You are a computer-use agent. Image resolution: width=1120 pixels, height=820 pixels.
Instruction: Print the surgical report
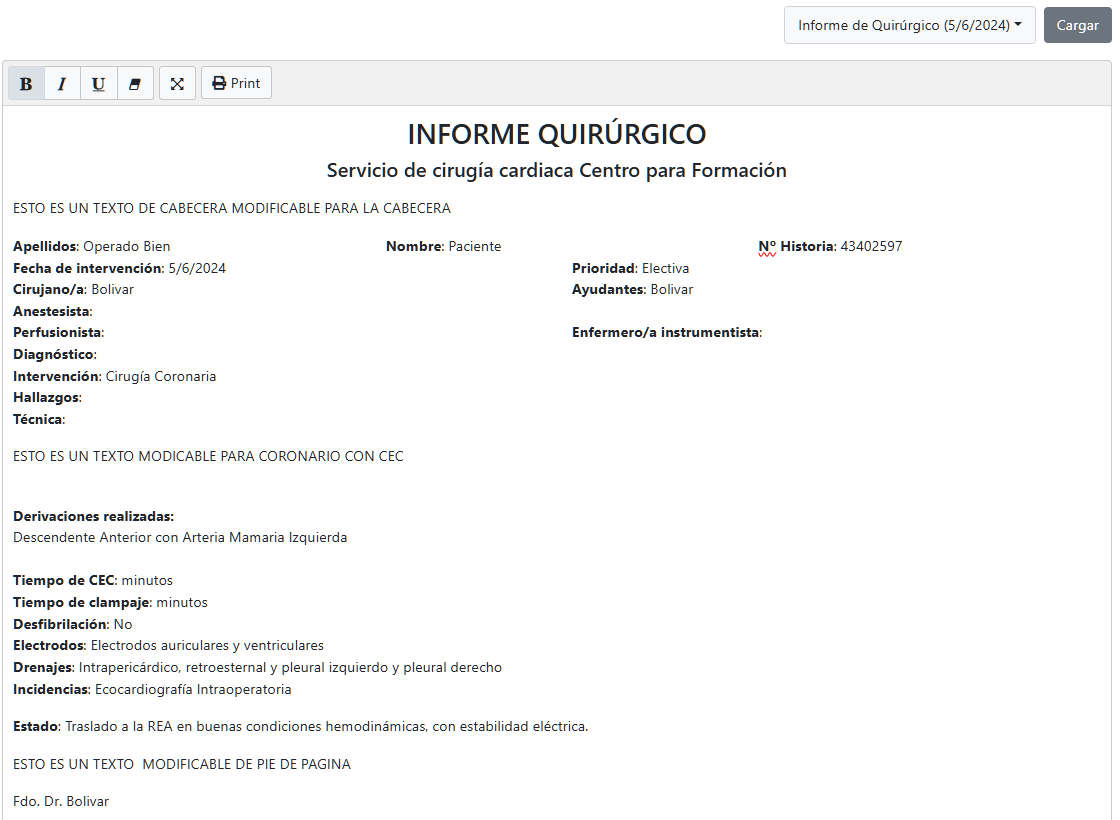coord(236,84)
